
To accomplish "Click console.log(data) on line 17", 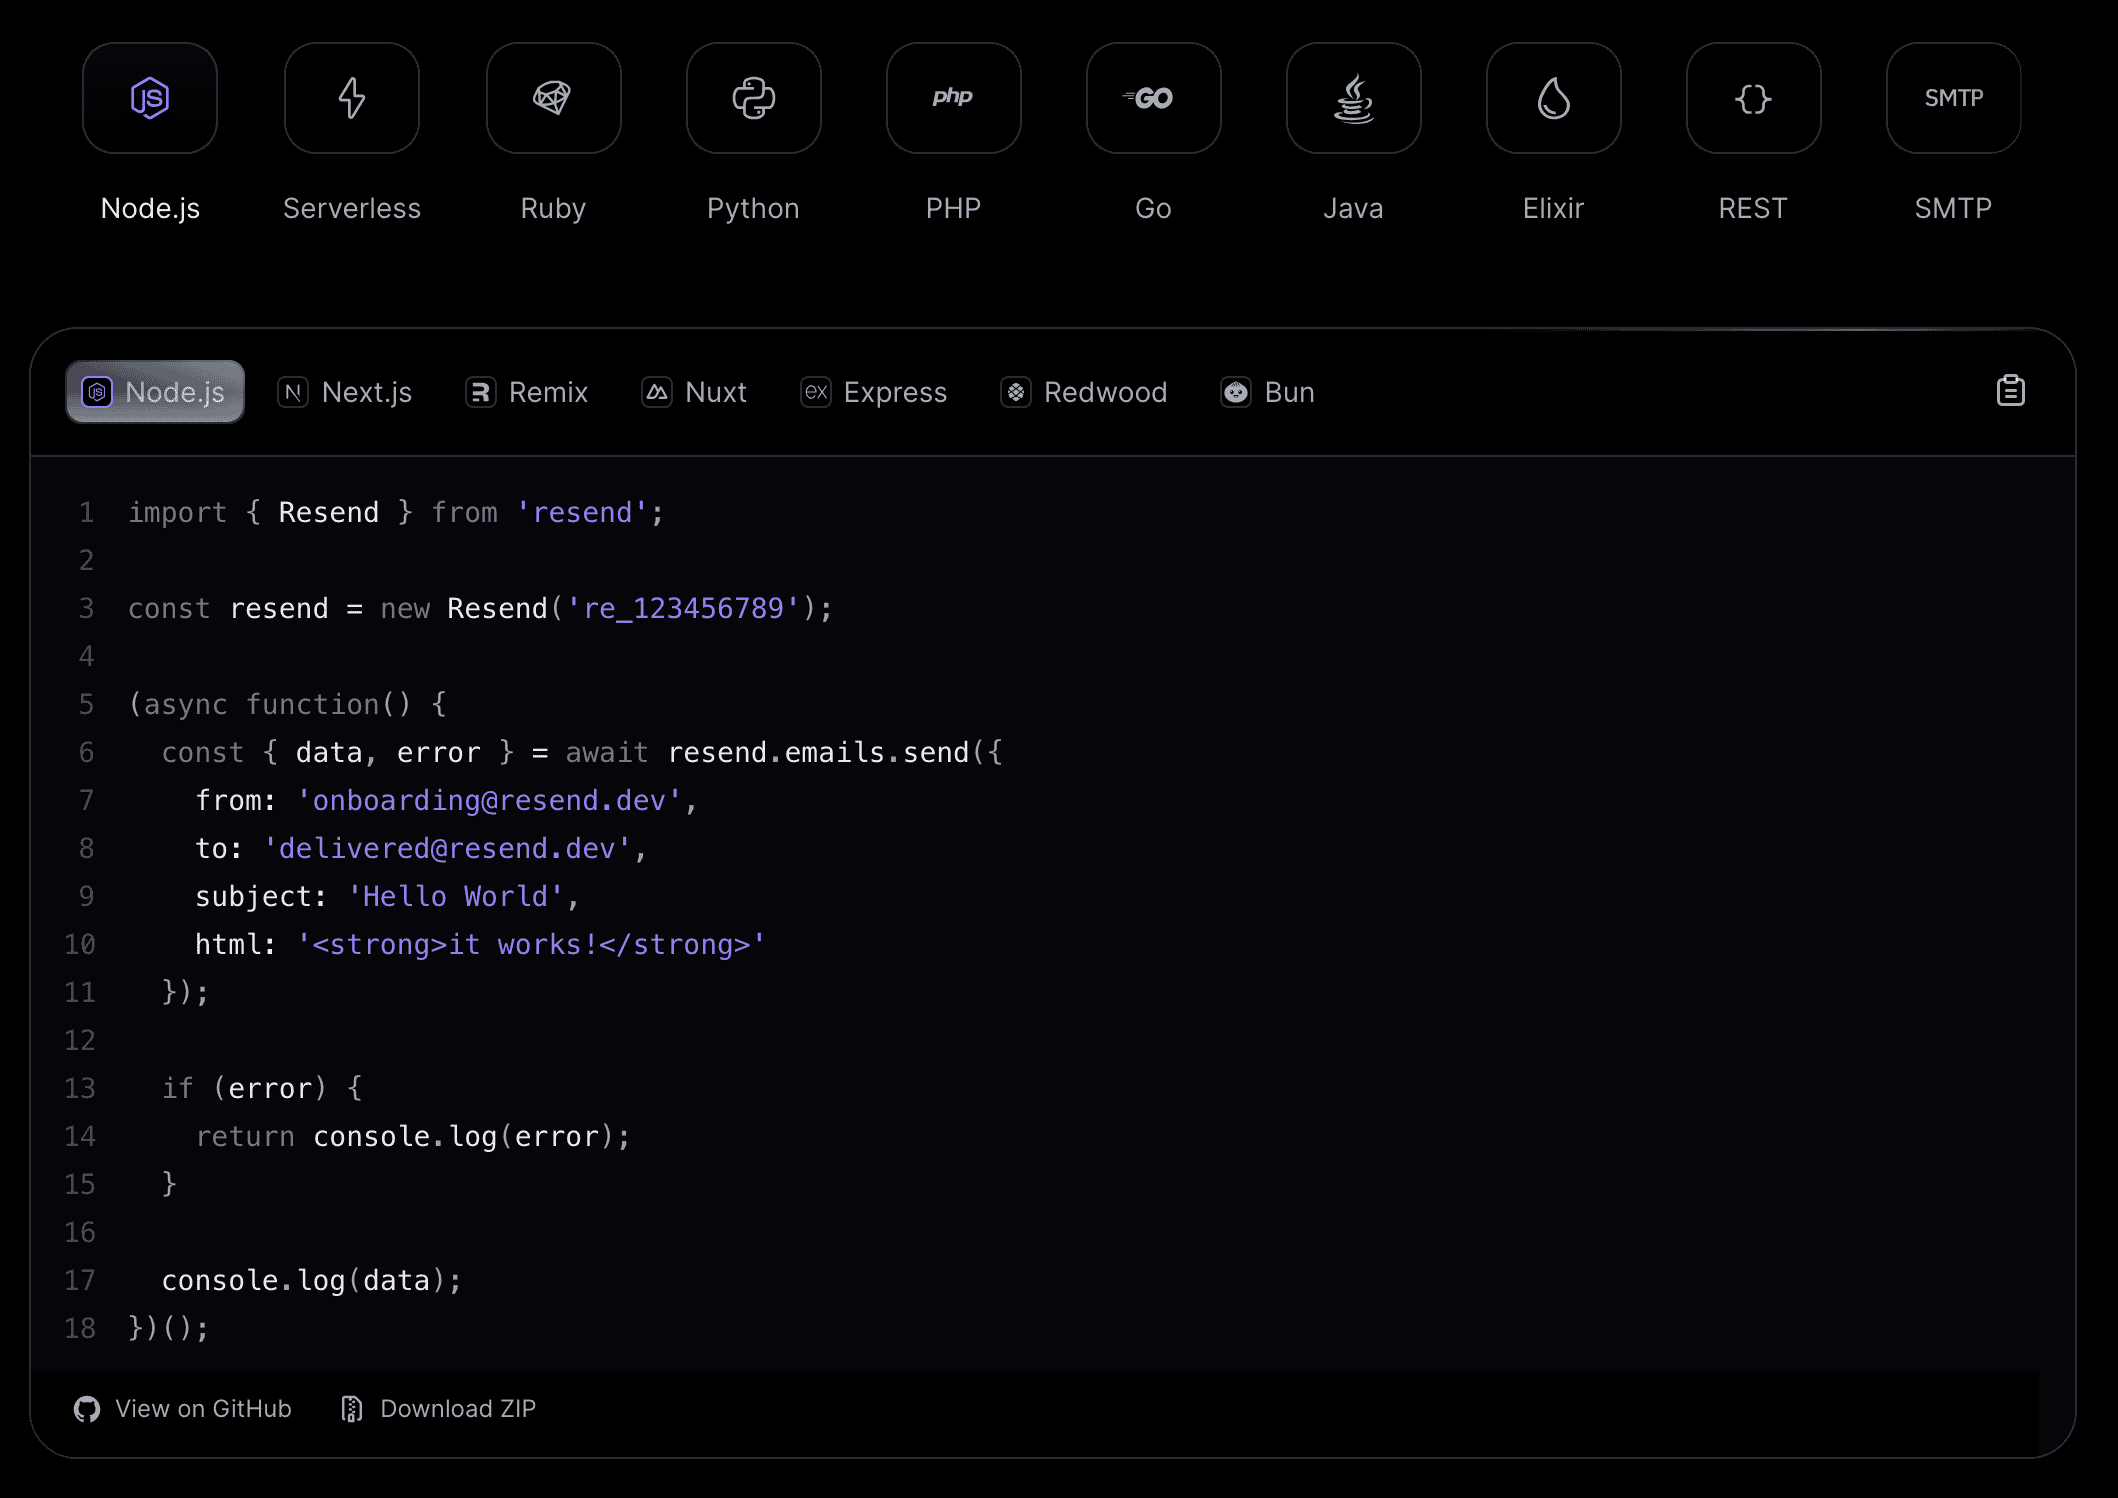I will (303, 1281).
